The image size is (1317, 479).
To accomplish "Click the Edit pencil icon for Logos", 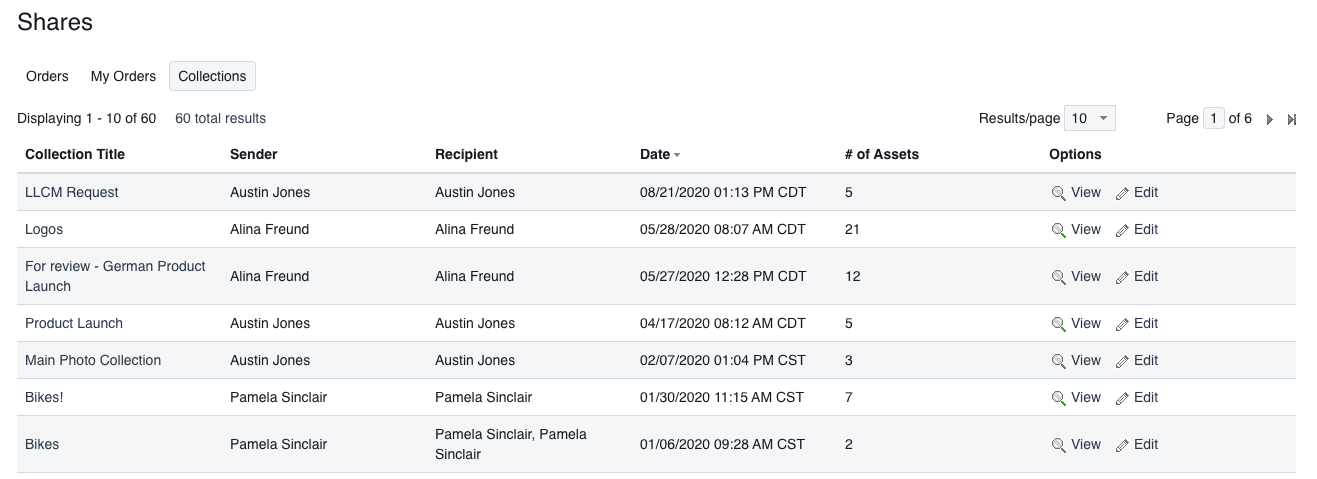I will pos(1122,230).
